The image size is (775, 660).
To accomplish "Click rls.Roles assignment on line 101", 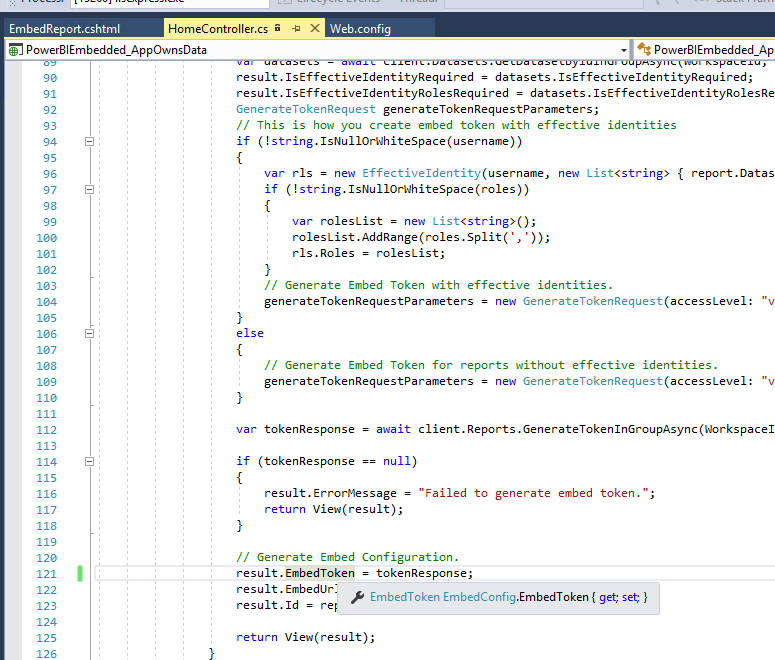I will [368, 253].
